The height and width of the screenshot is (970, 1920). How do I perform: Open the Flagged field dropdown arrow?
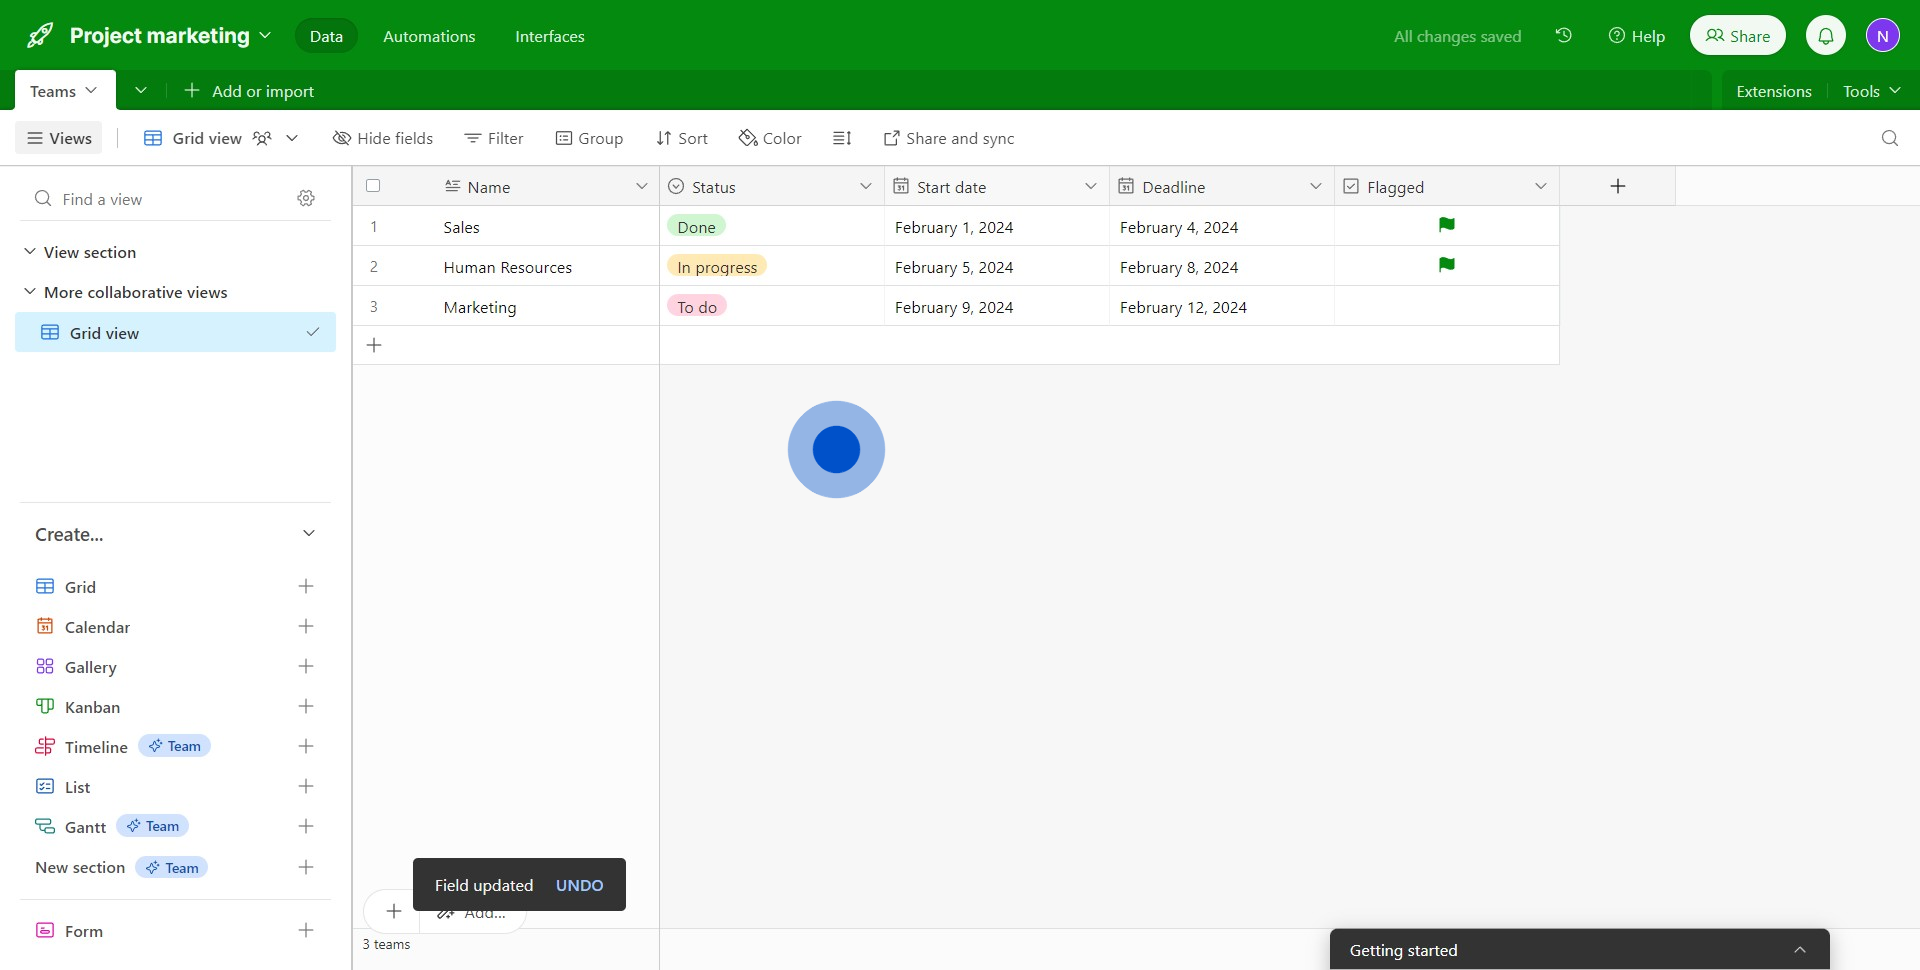click(1541, 186)
